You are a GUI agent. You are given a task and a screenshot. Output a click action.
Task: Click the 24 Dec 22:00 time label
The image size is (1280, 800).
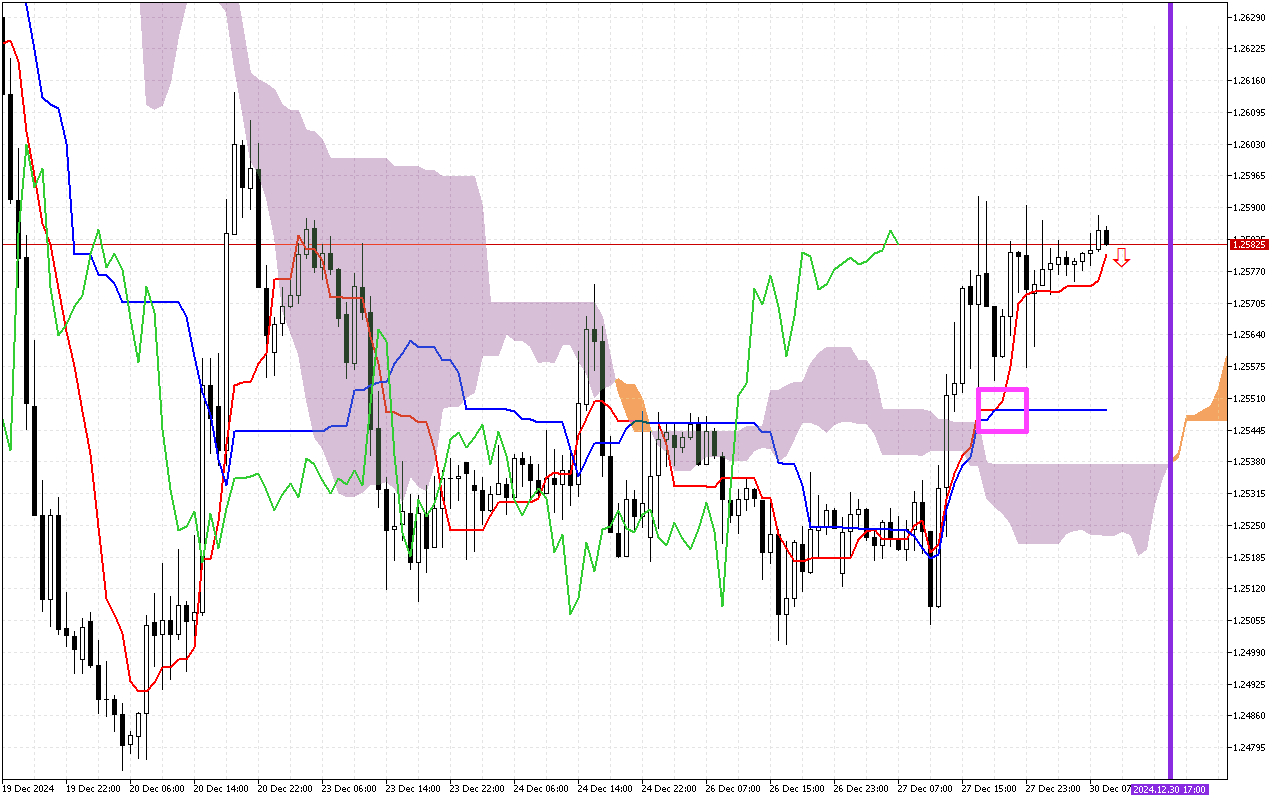click(x=669, y=789)
